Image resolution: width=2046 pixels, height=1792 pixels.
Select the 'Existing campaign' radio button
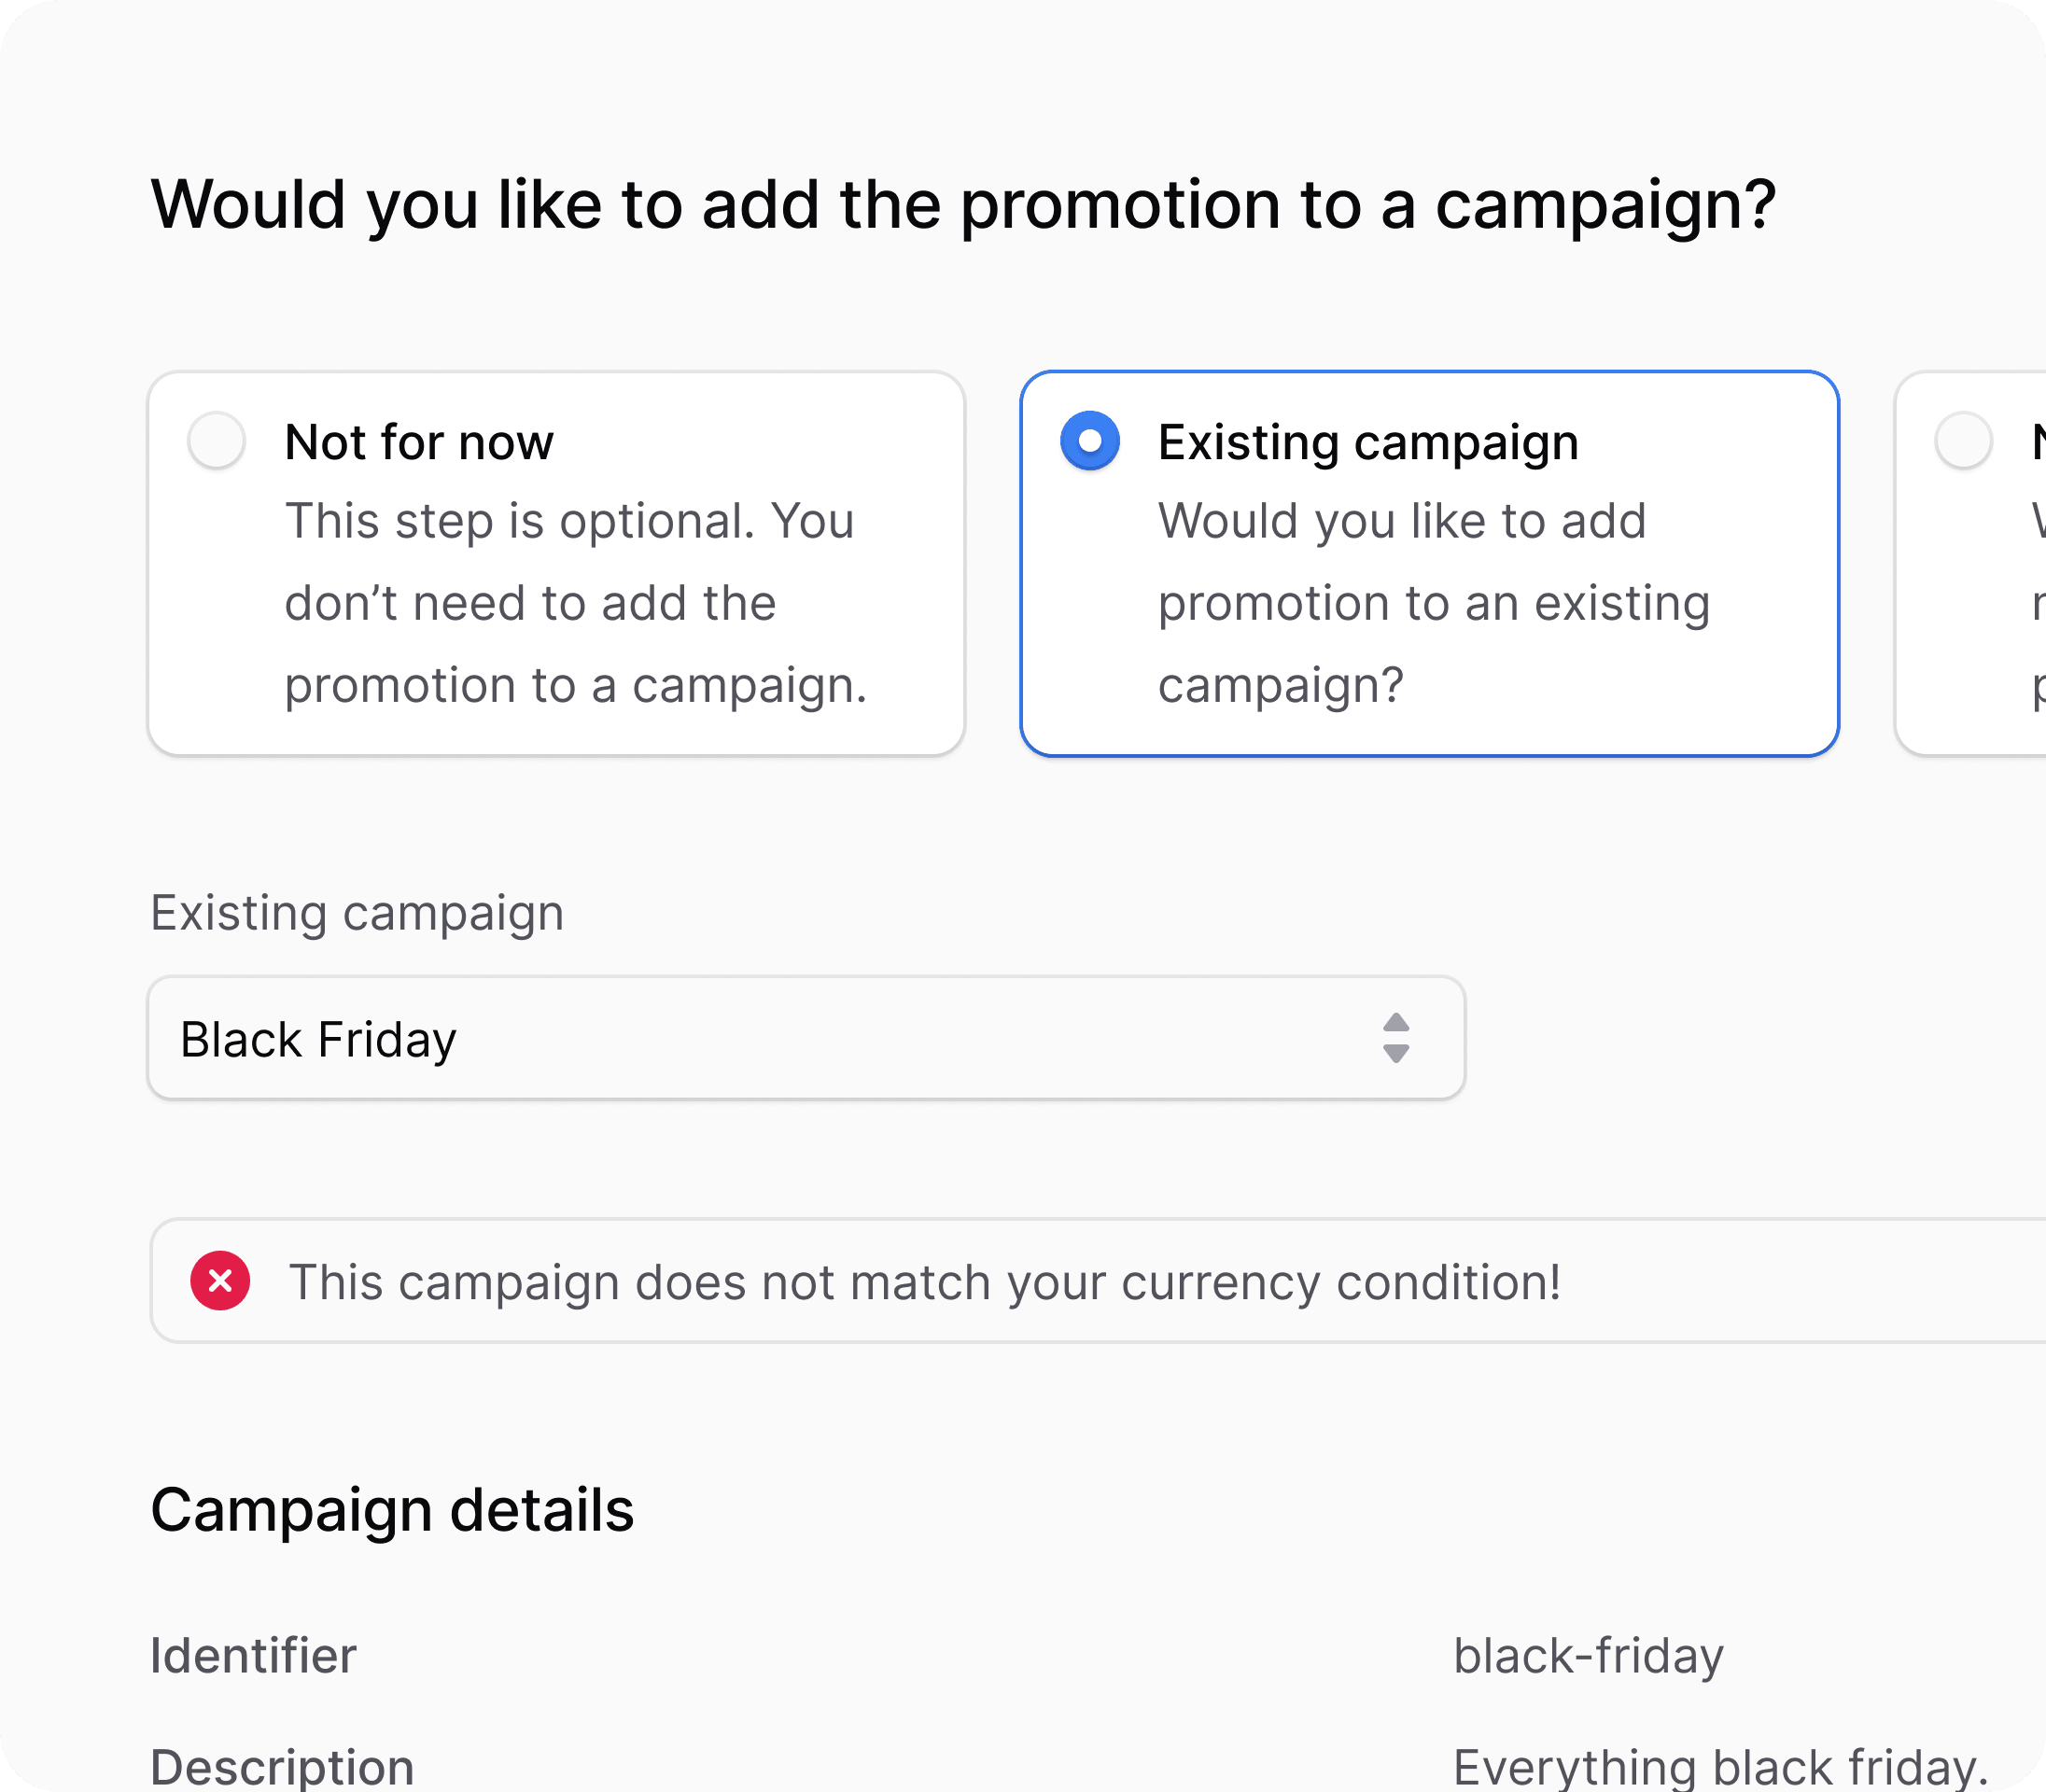pos(1090,441)
